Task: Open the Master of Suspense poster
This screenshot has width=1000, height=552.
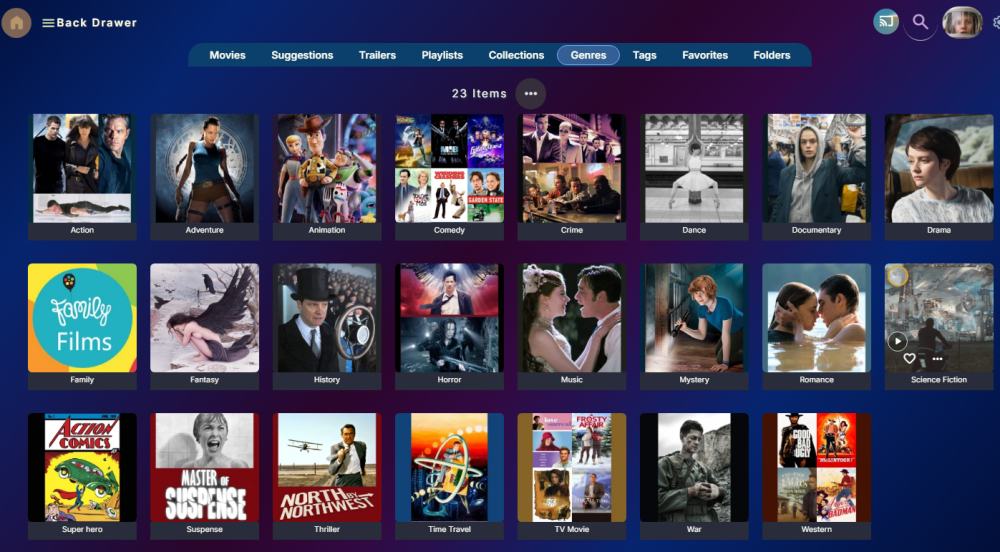Action: 205,467
